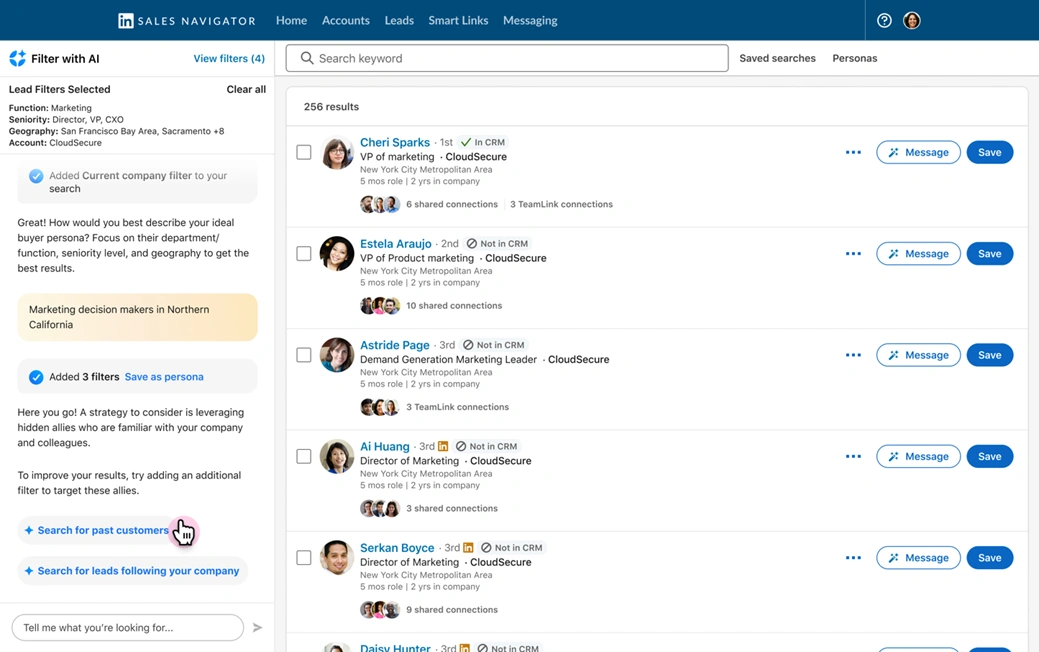Send your prompt using the arrow icon
1039x652 pixels.
tap(258, 627)
